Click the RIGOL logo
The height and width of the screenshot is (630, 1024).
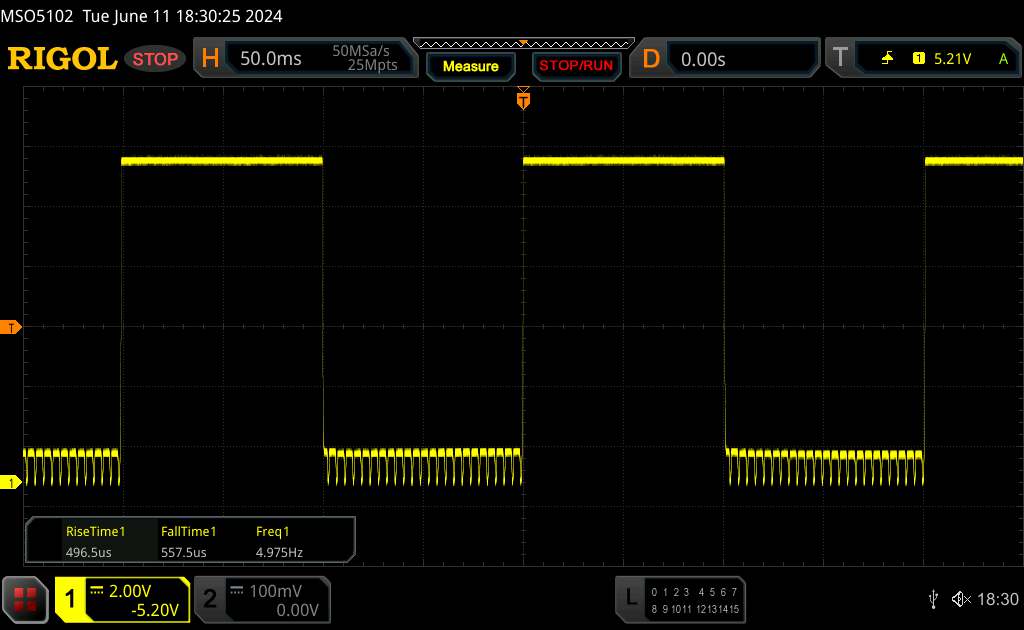point(62,59)
